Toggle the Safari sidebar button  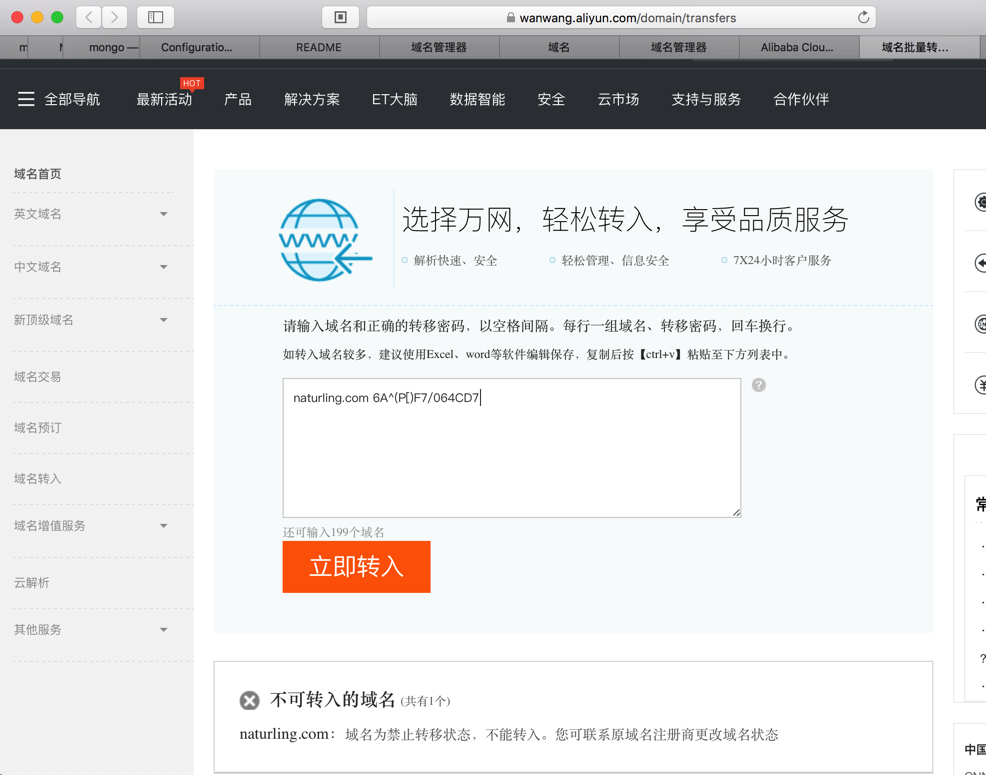click(155, 17)
